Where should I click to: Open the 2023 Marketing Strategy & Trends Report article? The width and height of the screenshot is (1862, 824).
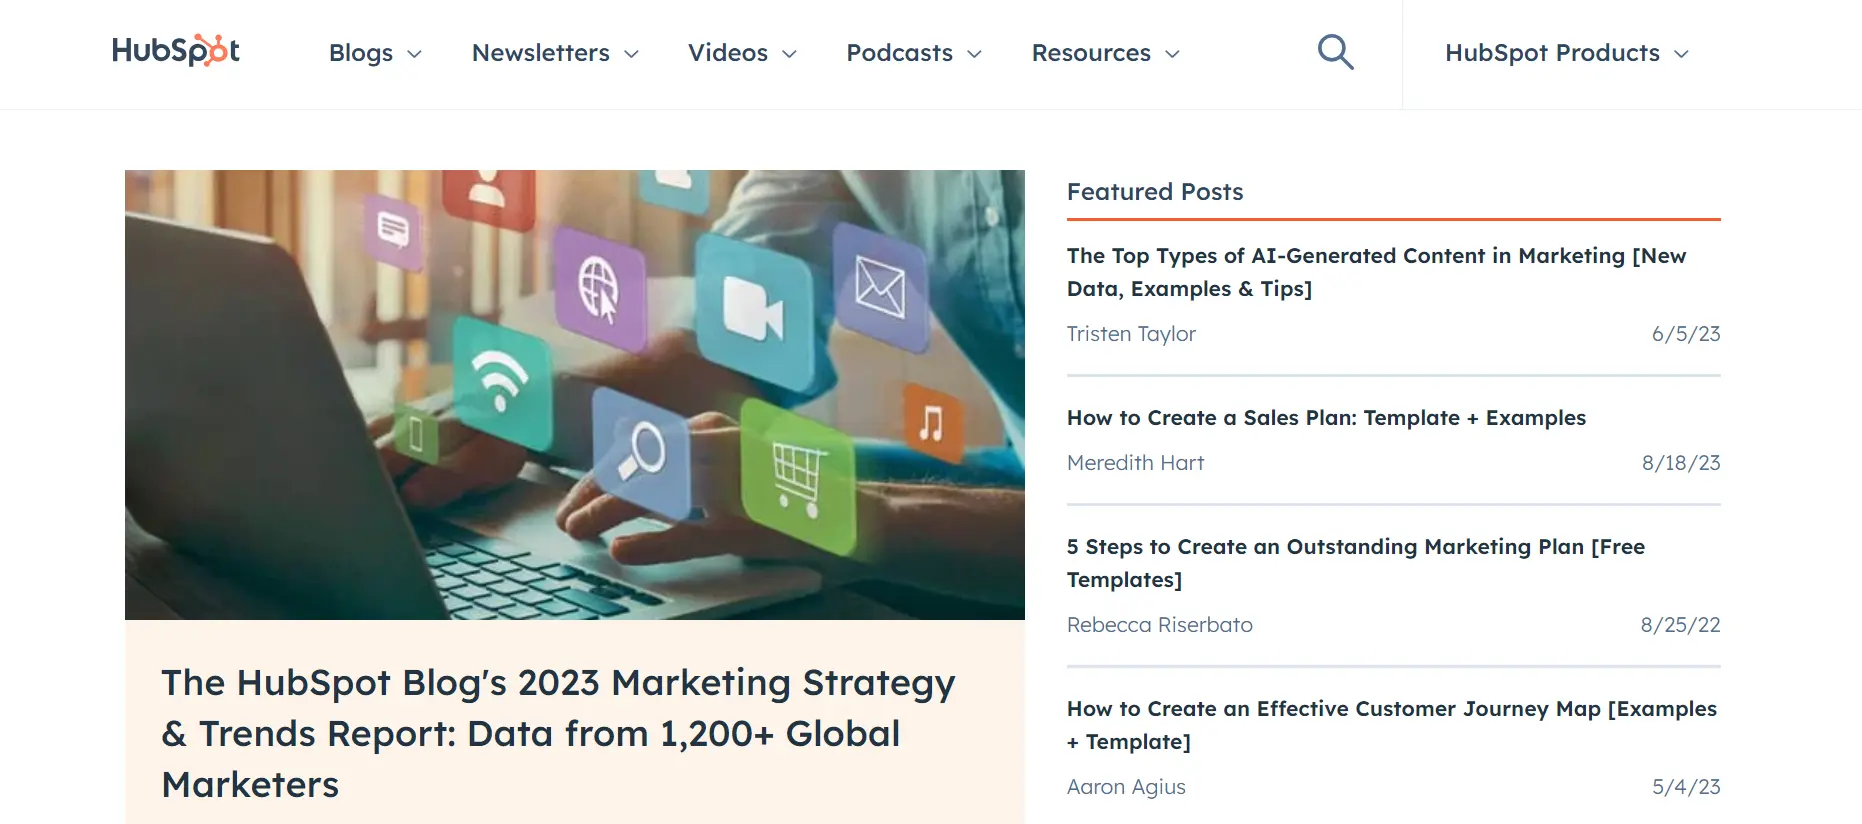(558, 733)
